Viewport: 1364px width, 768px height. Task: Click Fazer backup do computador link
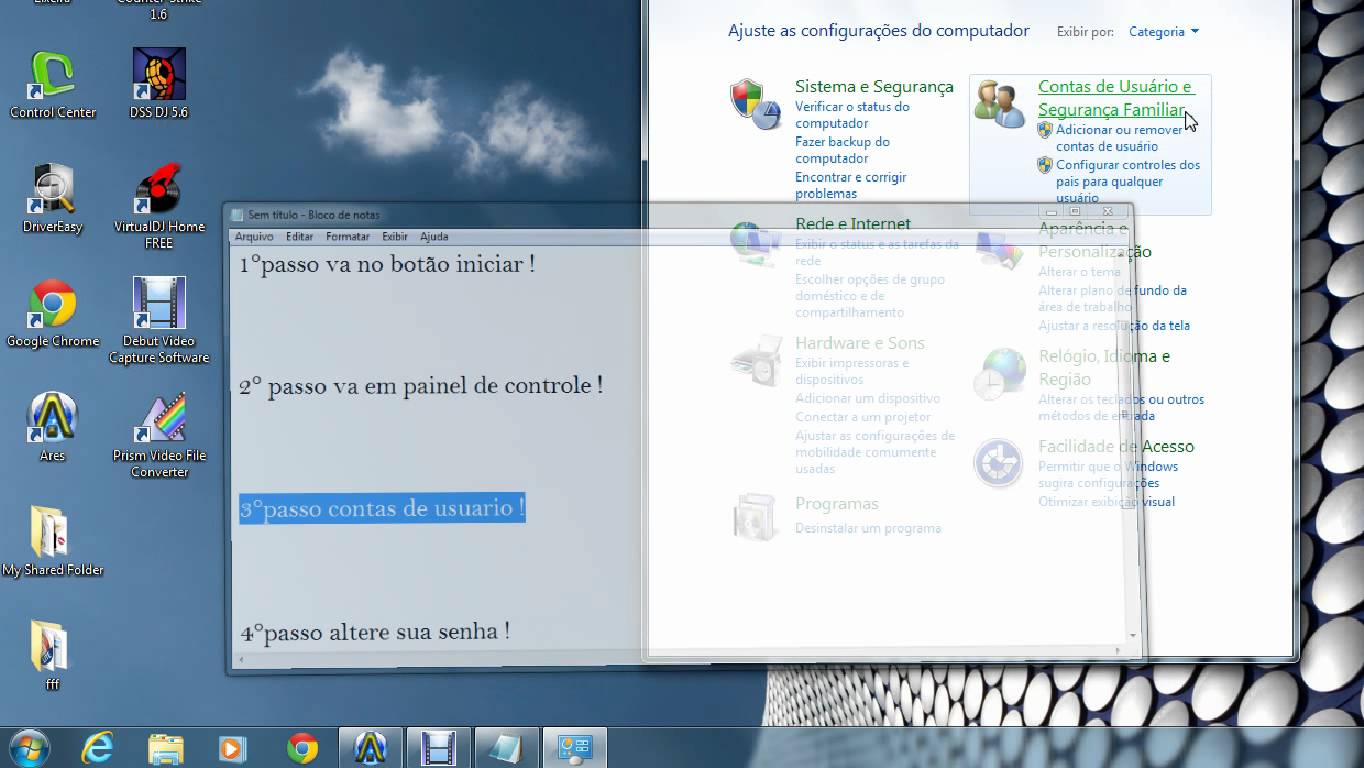[842, 150]
